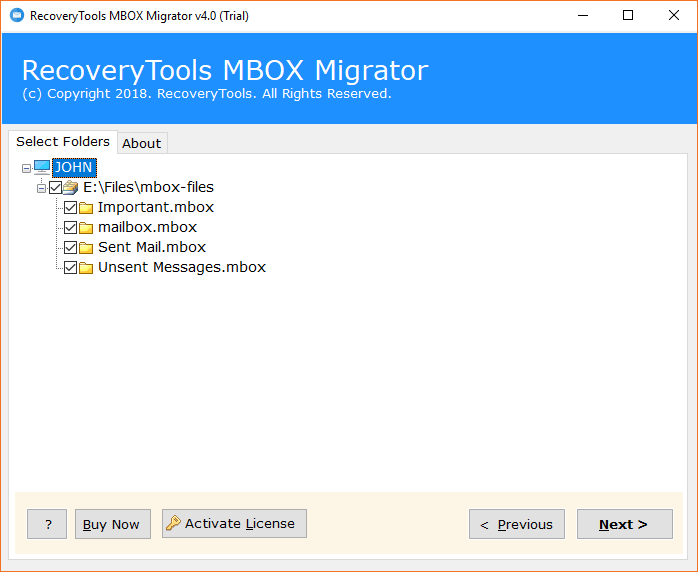Collapse the JOHN root node
This screenshot has width=698, height=572.
pyautogui.click(x=26, y=168)
